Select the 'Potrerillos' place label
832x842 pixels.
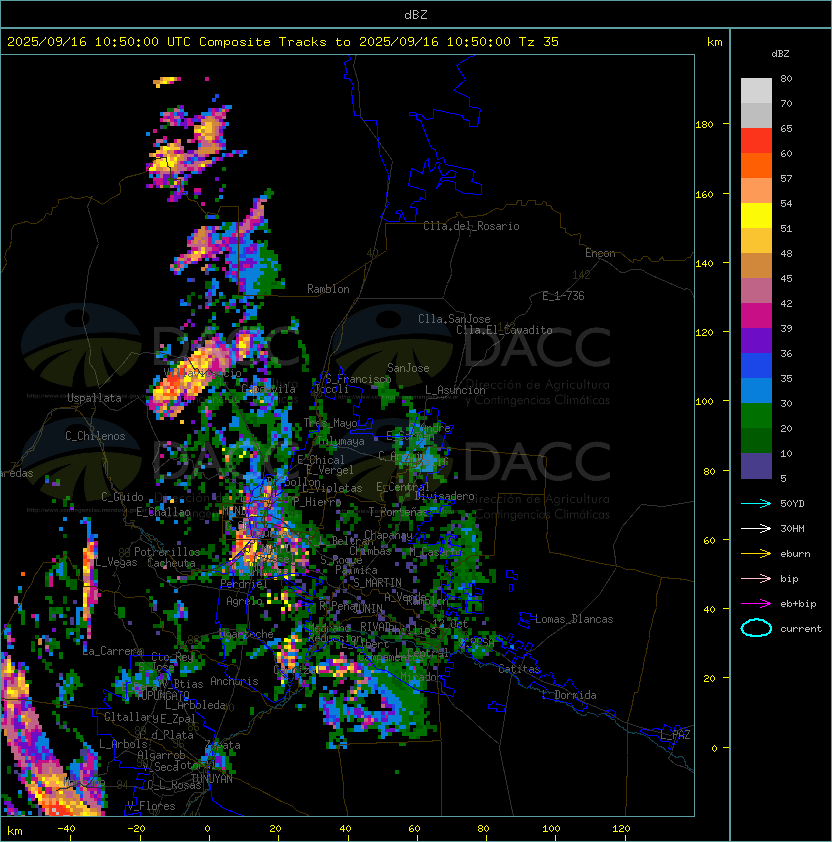167,552
